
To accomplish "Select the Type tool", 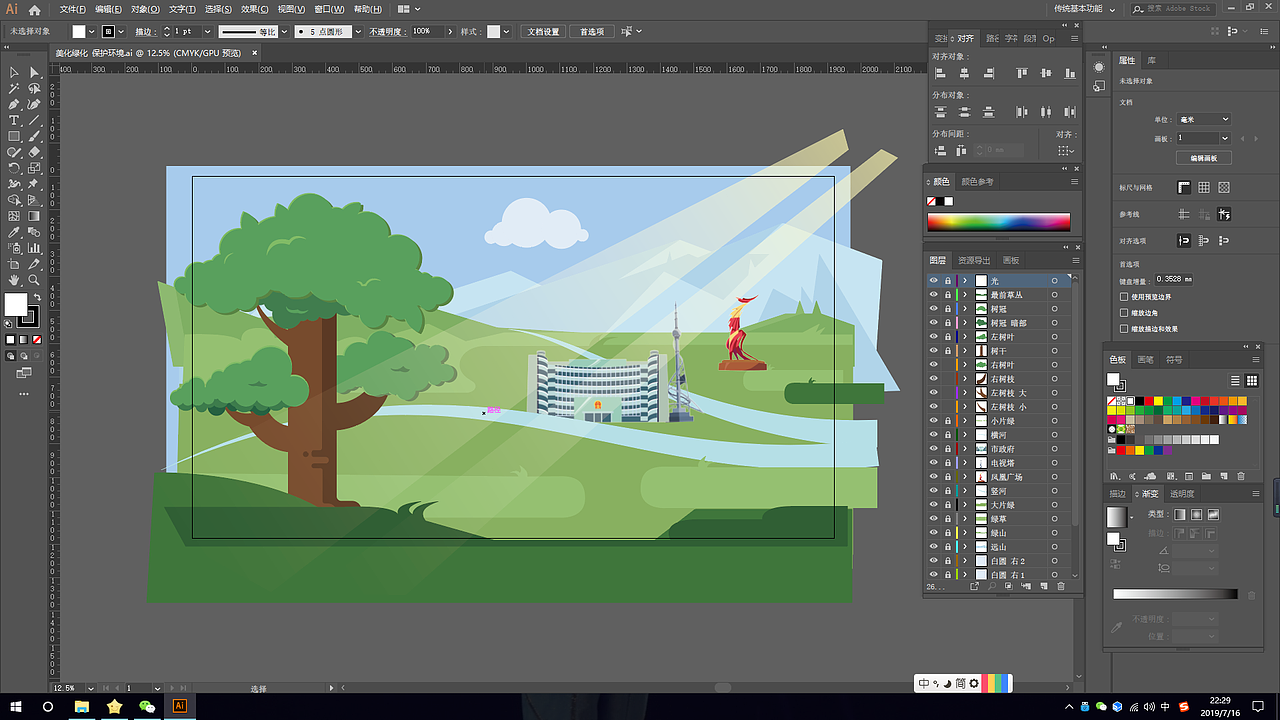I will (14, 120).
